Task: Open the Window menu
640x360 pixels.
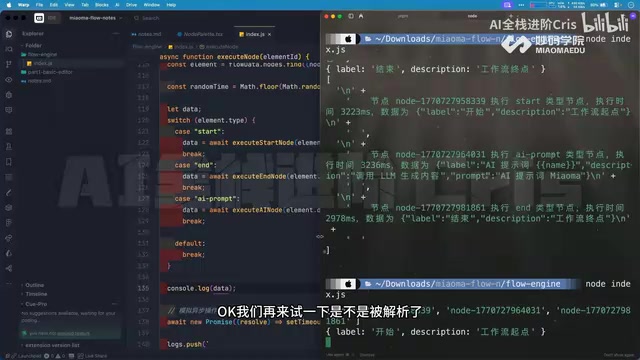Action: coord(151,5)
